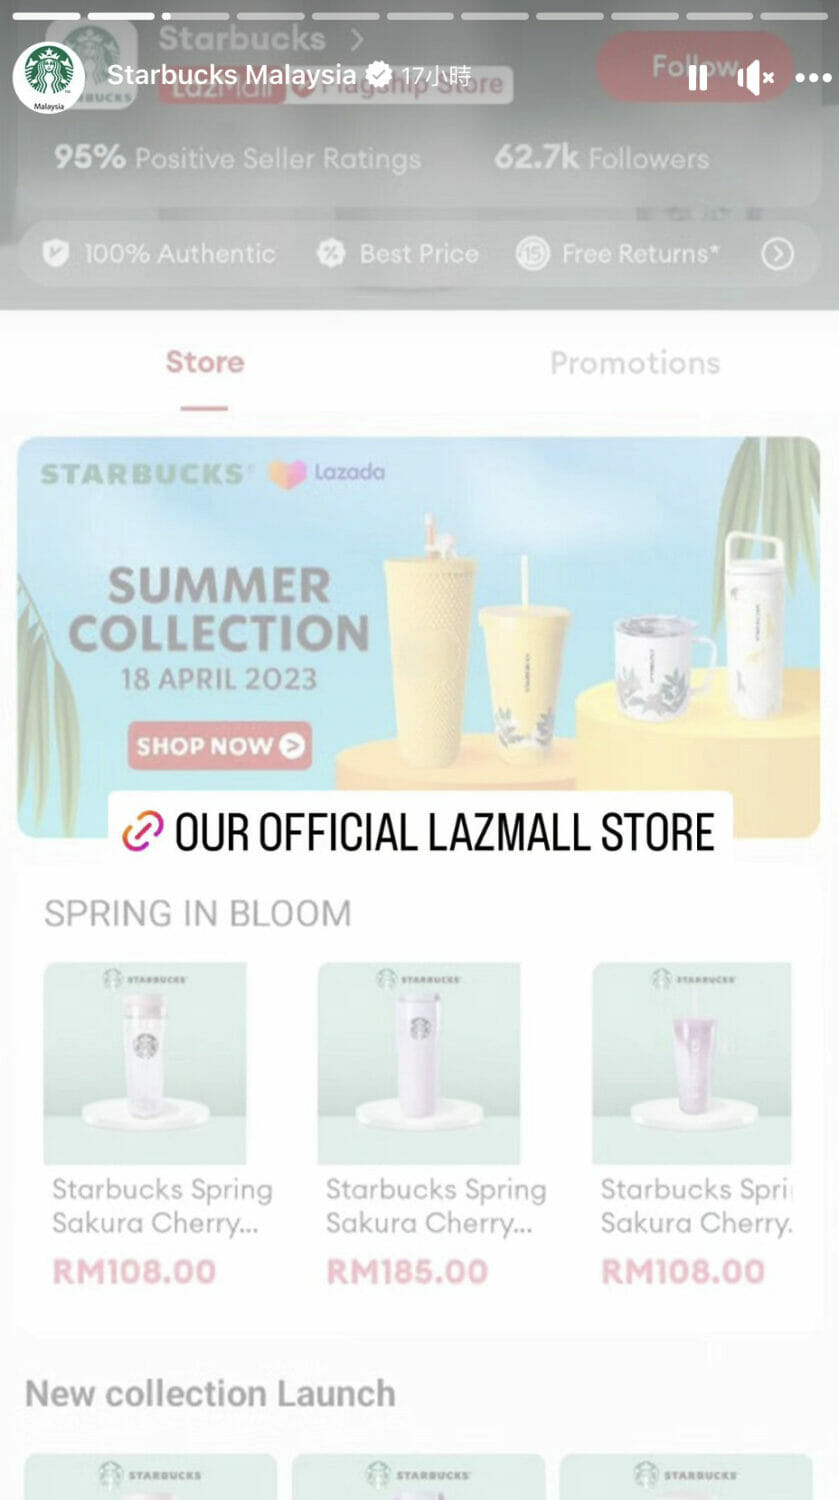Open the three-dot more options menu
839x1500 pixels.
(x=813, y=77)
